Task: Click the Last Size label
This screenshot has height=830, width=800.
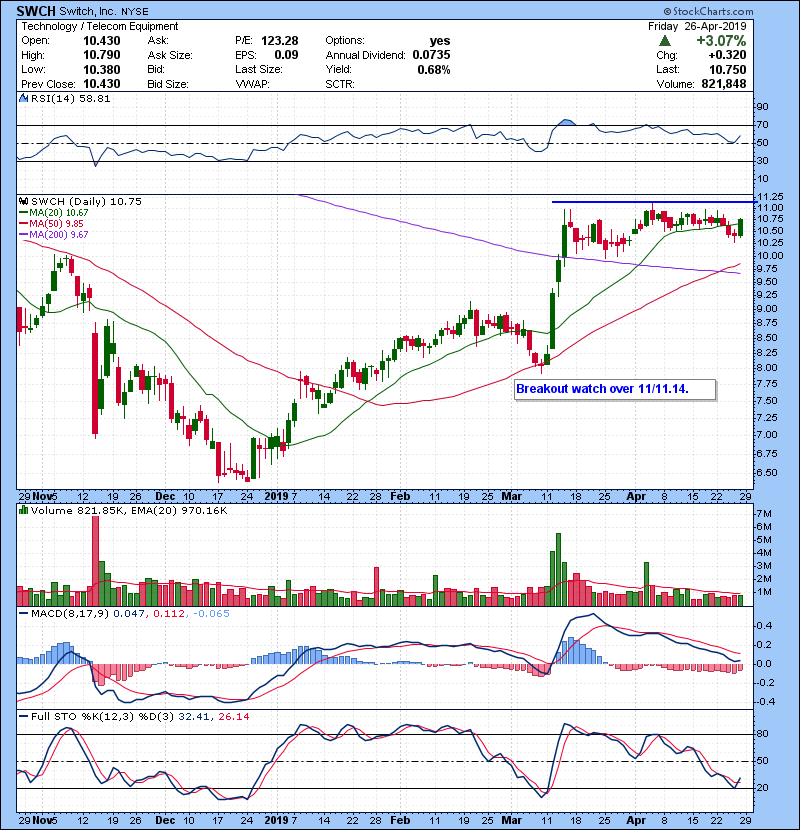Action: click(x=259, y=69)
